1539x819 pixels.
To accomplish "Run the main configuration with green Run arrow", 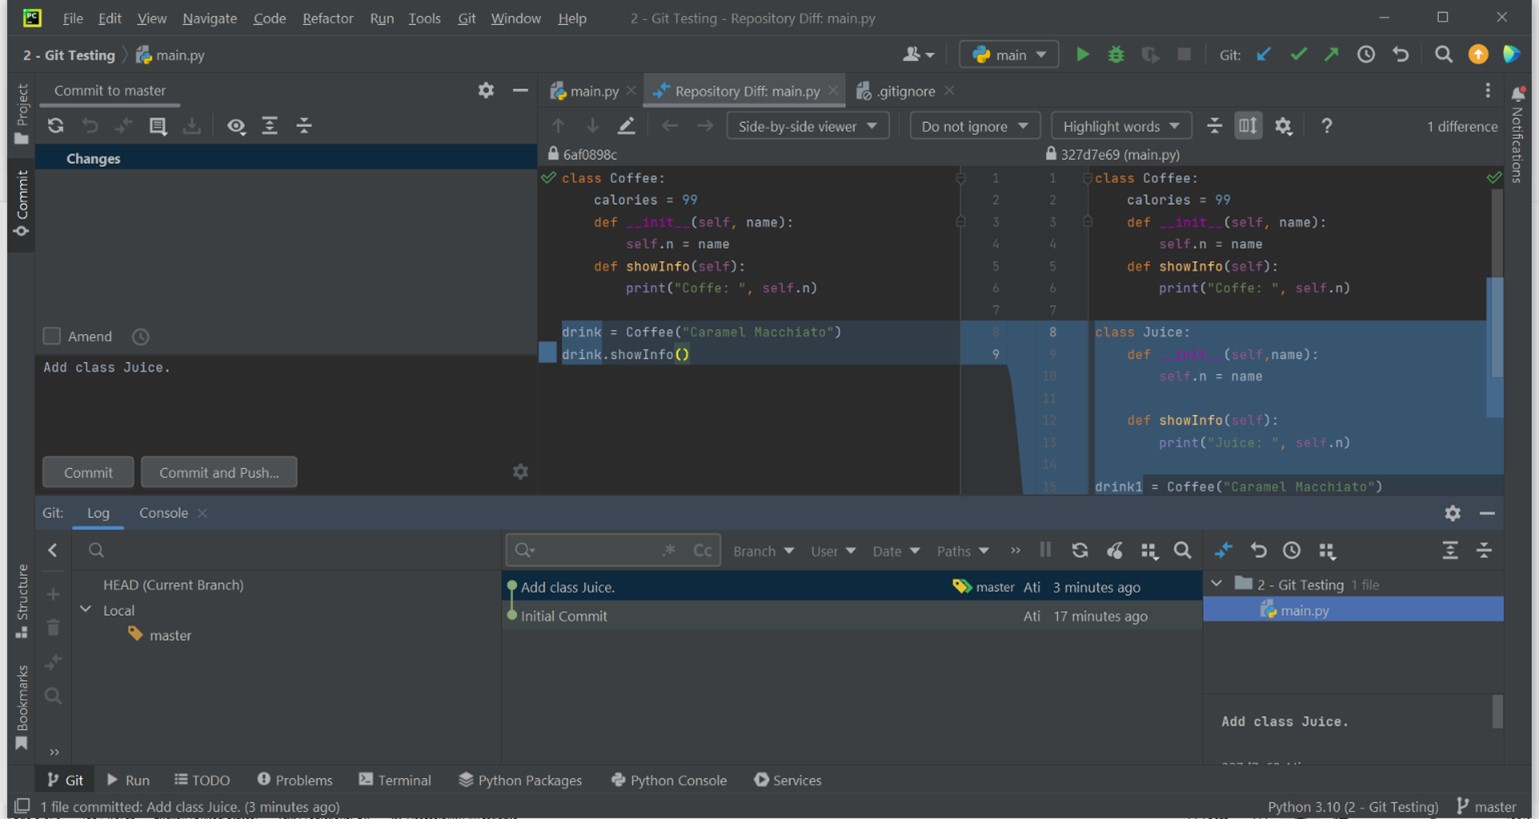I will point(1082,55).
